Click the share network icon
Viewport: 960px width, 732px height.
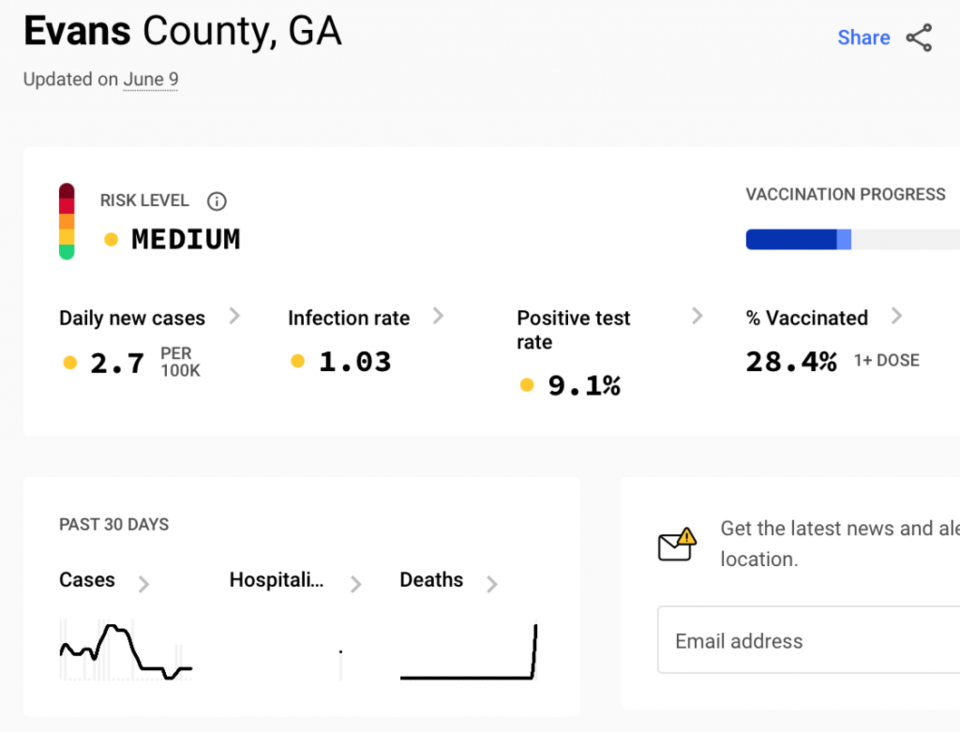(919, 38)
